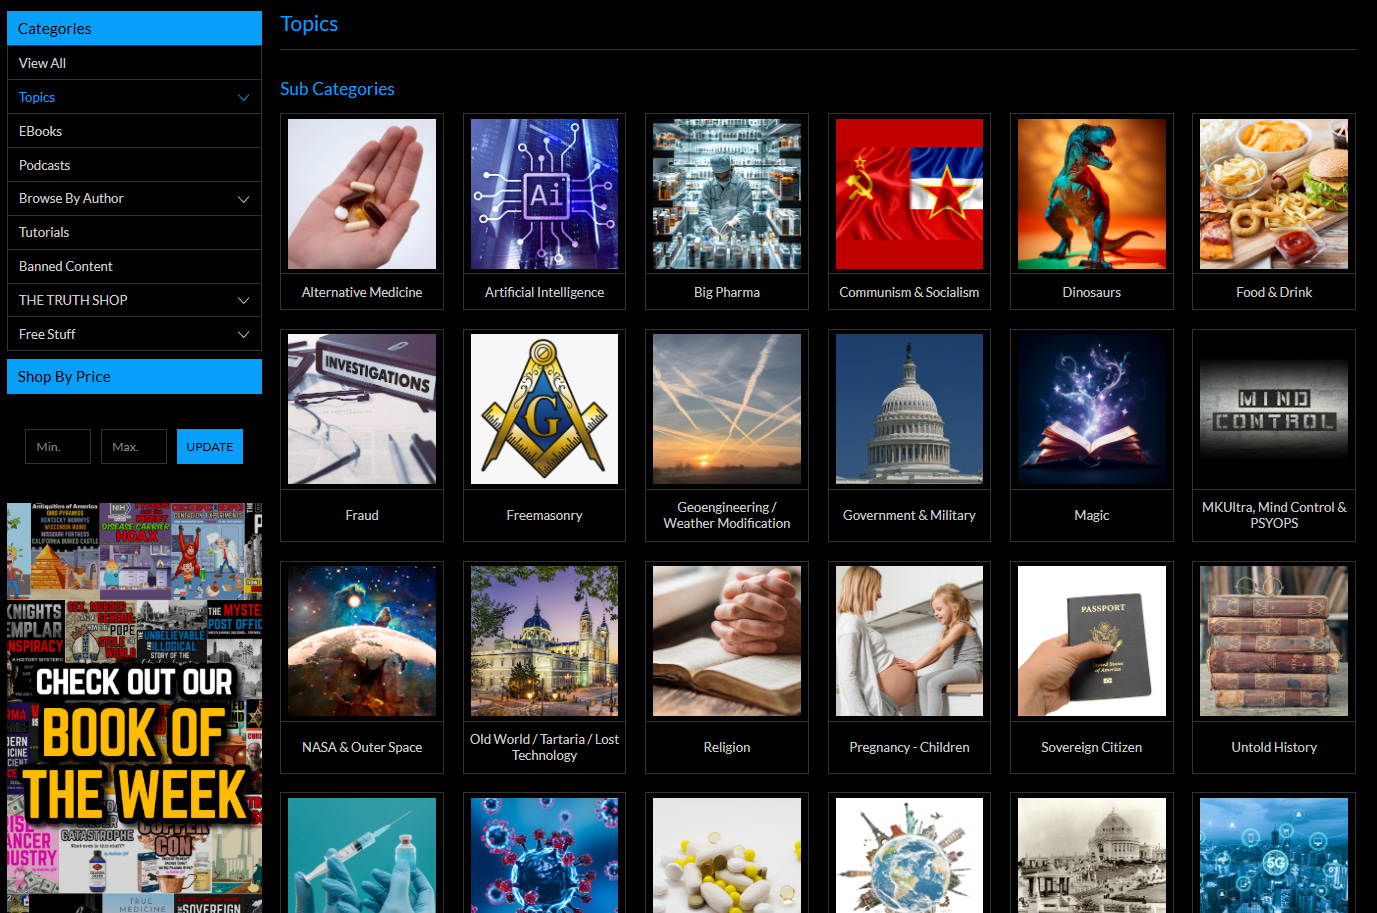Open the Artificial Intelligence category image
Screen dimensions: 1377x913
click(544, 194)
